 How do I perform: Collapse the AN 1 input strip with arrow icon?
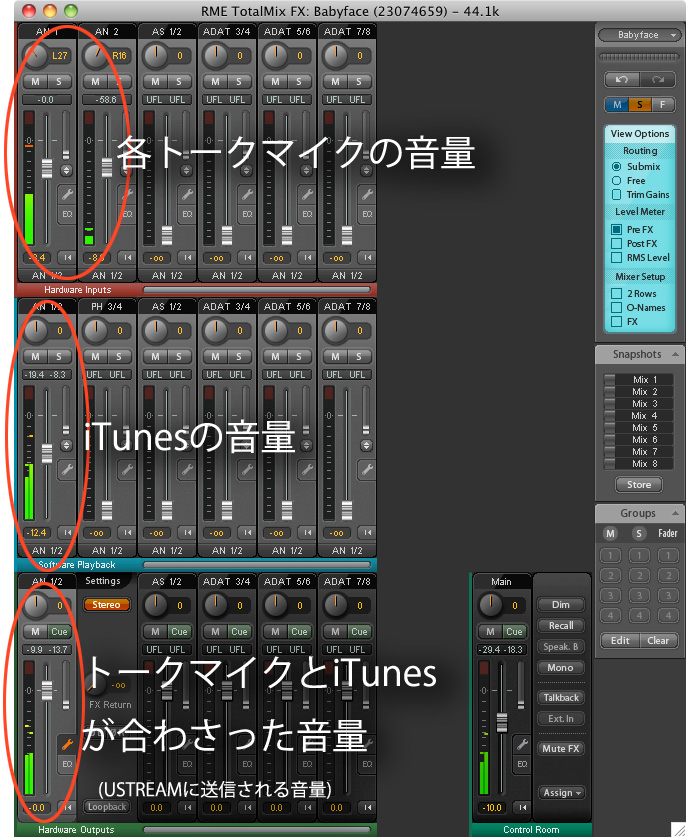point(67,258)
